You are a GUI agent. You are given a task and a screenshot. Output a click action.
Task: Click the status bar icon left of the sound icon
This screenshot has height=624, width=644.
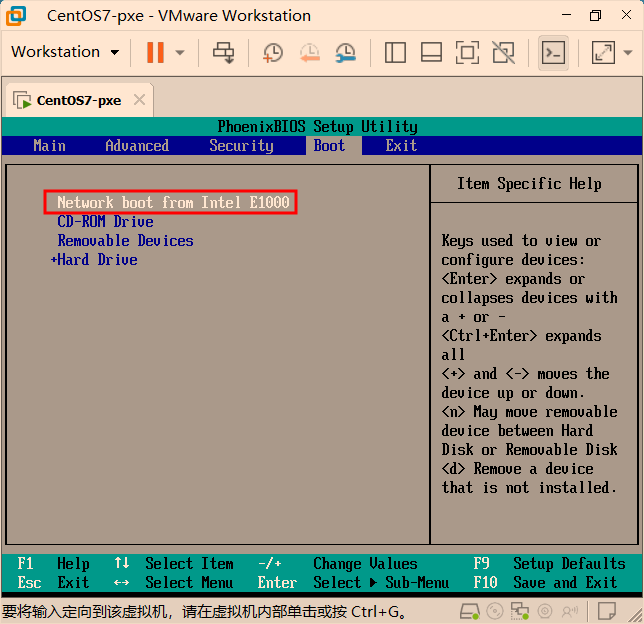pyautogui.click(x=545, y=612)
